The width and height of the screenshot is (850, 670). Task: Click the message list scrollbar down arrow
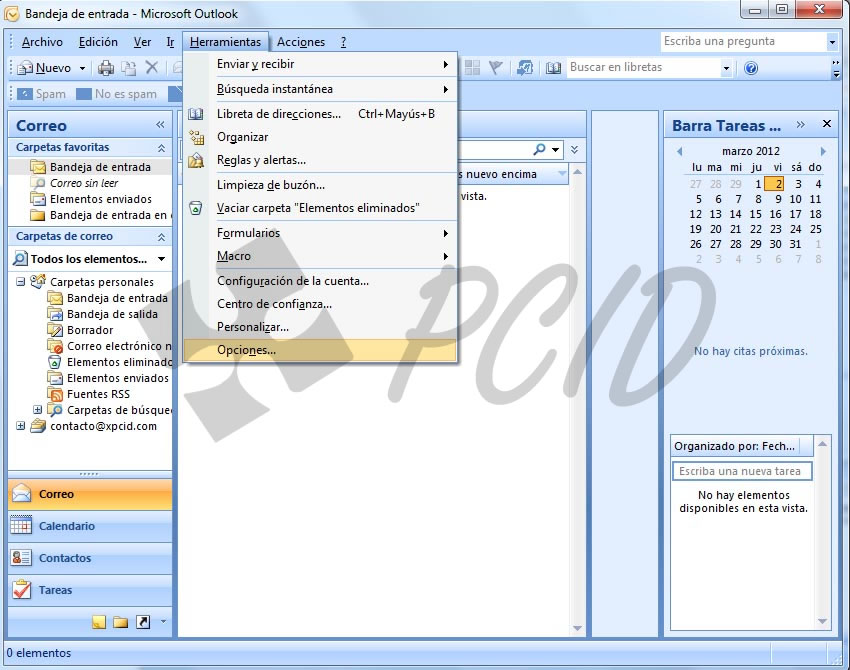pyautogui.click(x=577, y=628)
